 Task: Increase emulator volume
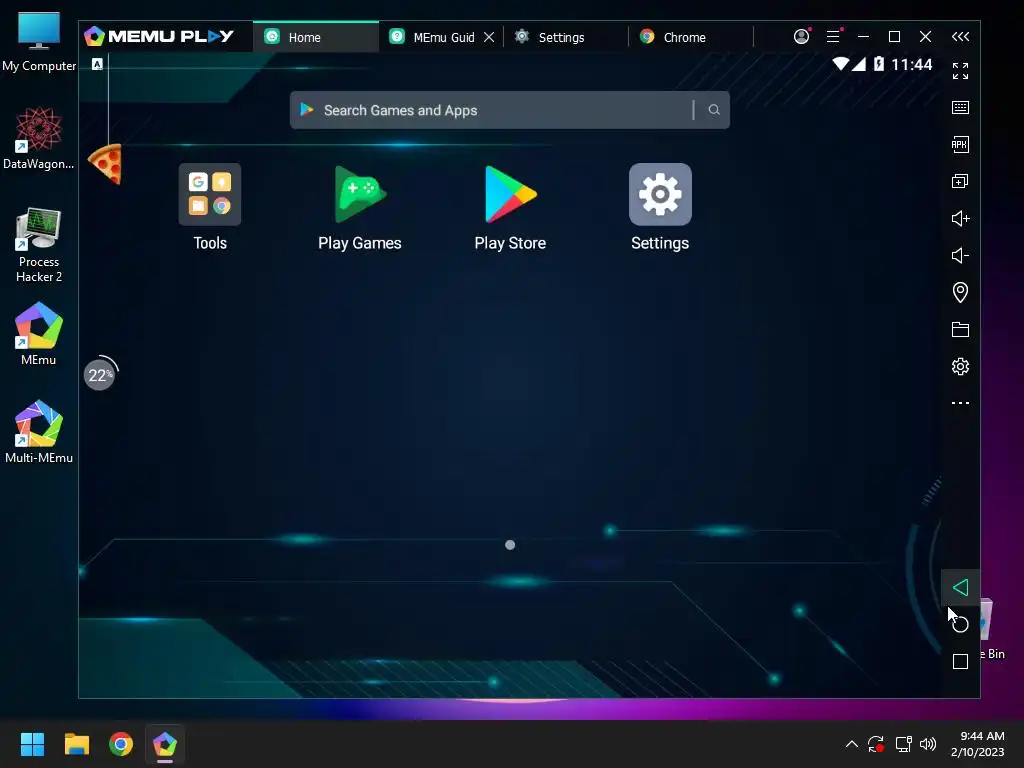pos(960,218)
